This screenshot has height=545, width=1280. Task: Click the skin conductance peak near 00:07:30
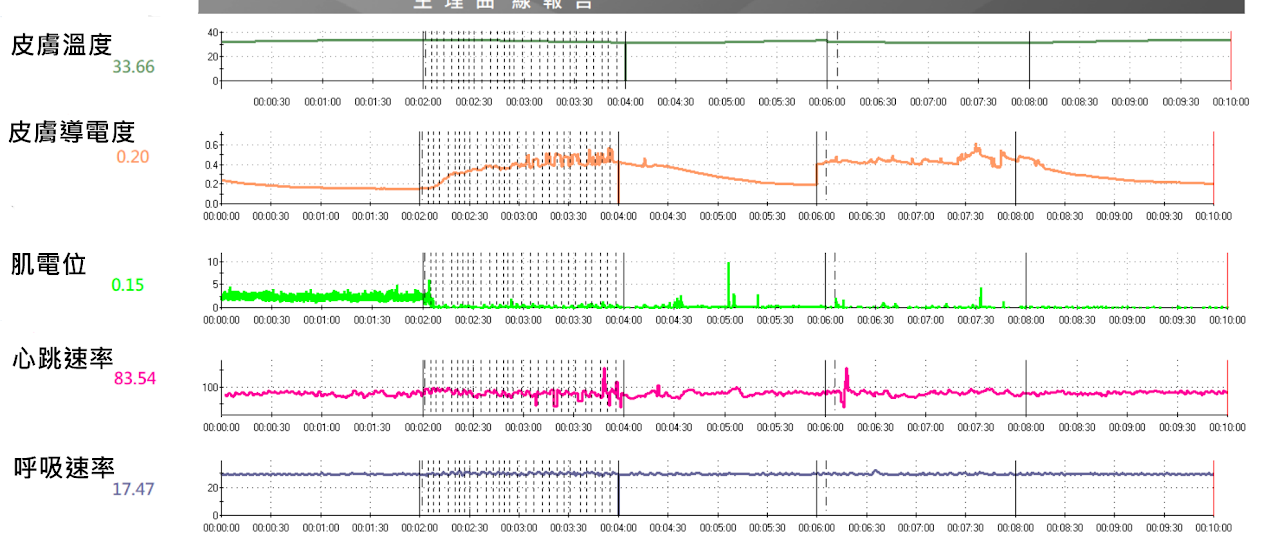pos(976,148)
